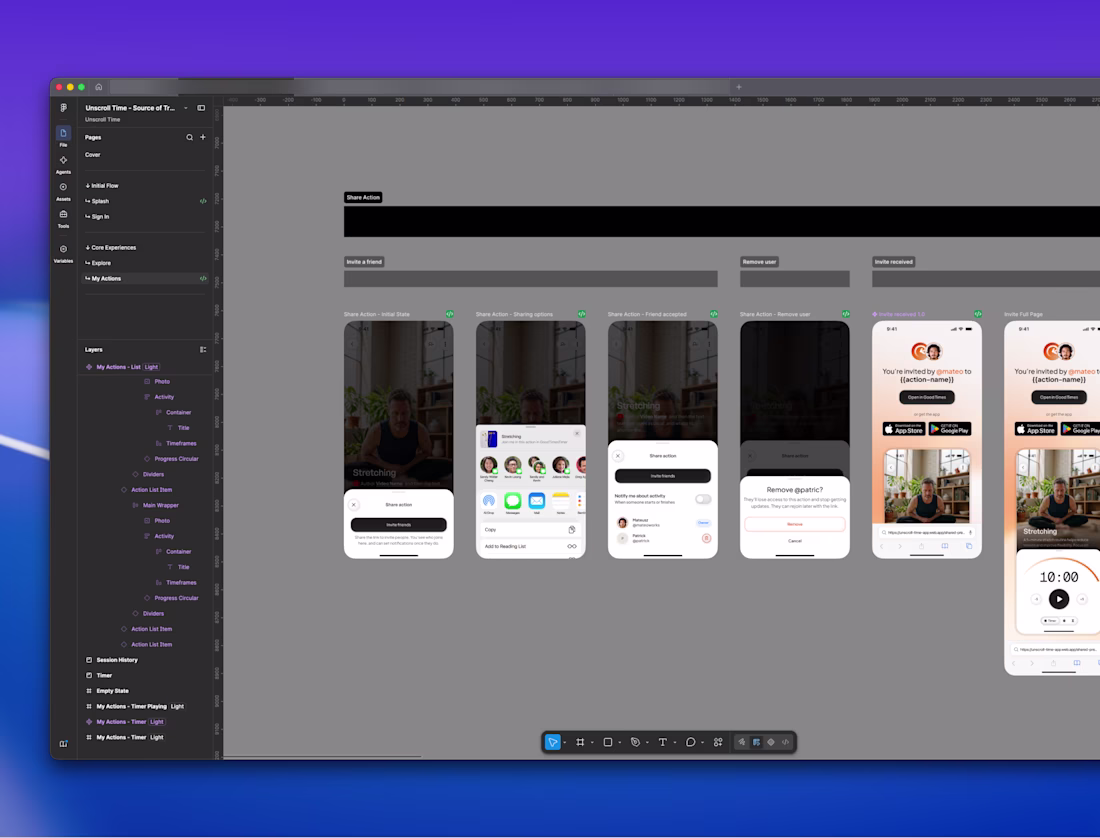The width and height of the screenshot is (1100, 838).
Task: Go to home tab icon
Action: pos(99,87)
